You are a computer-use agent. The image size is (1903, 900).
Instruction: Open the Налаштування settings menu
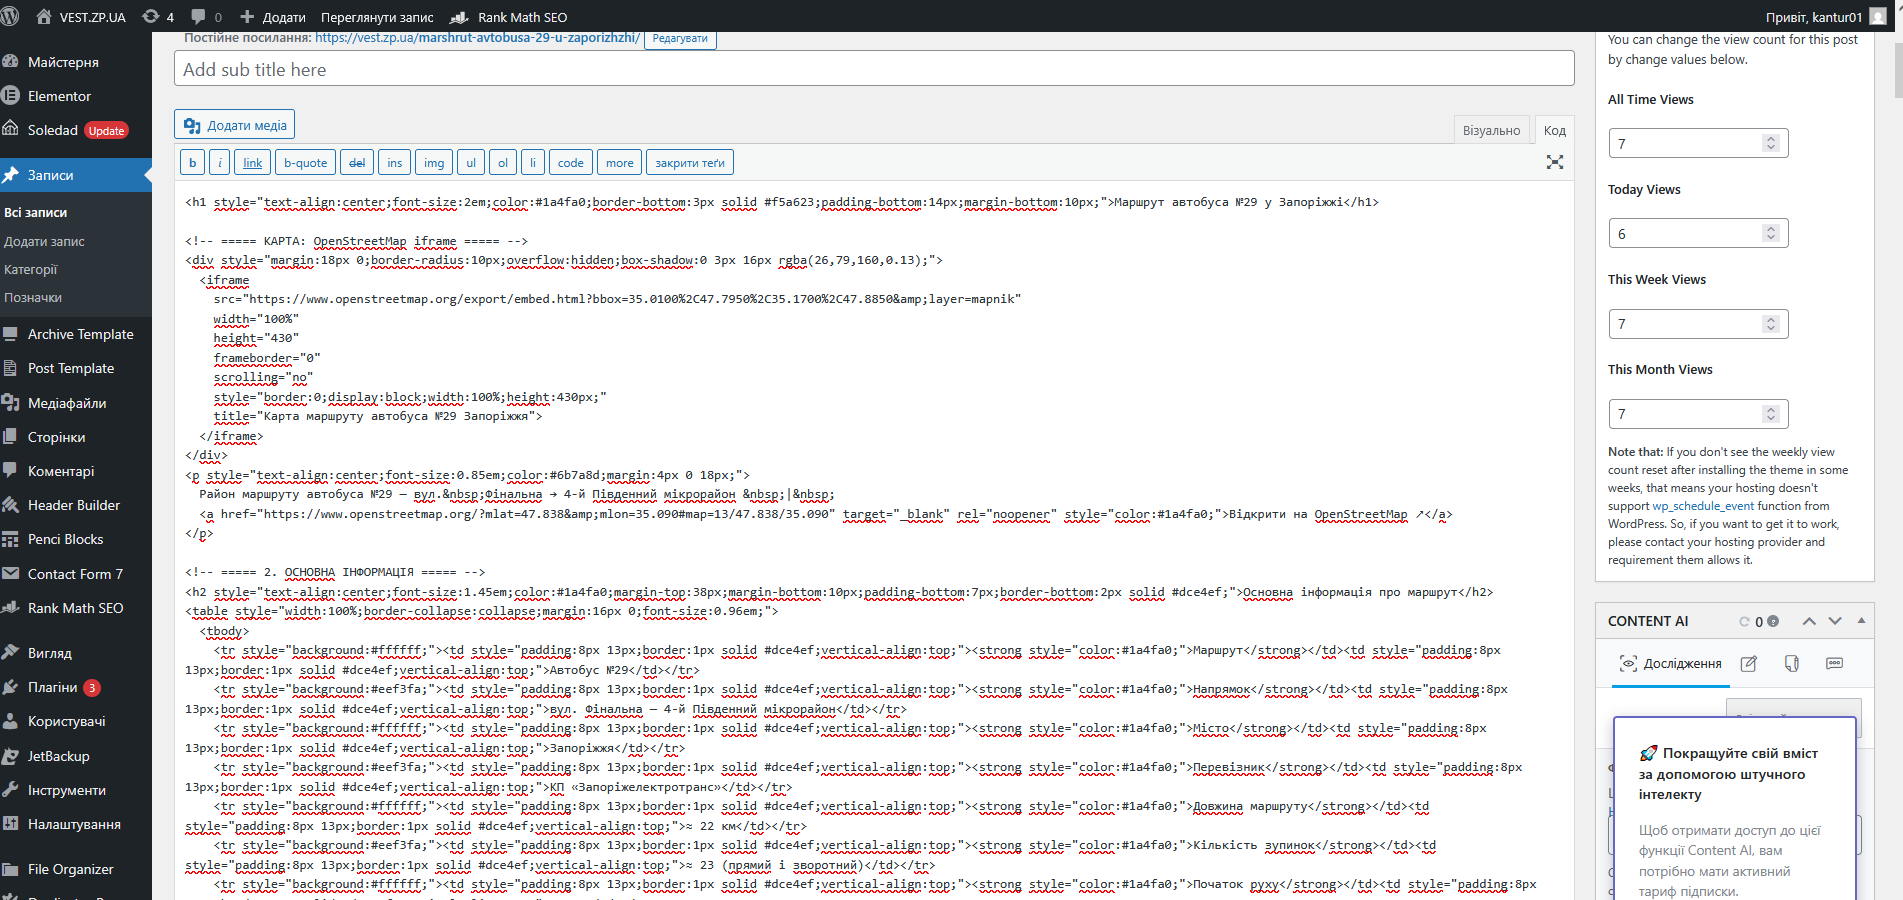tap(76, 824)
